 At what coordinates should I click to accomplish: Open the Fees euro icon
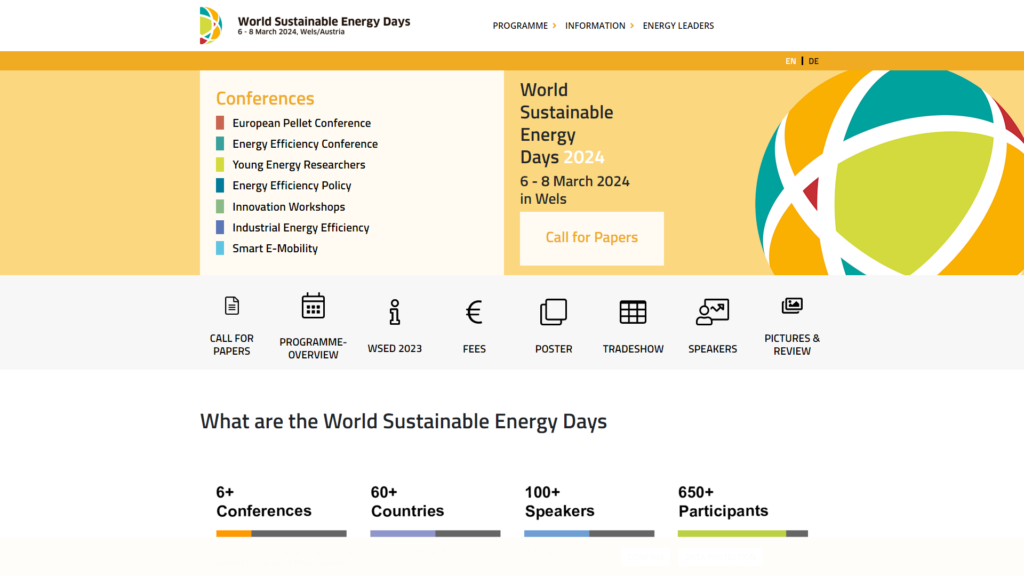pyautogui.click(x=474, y=312)
